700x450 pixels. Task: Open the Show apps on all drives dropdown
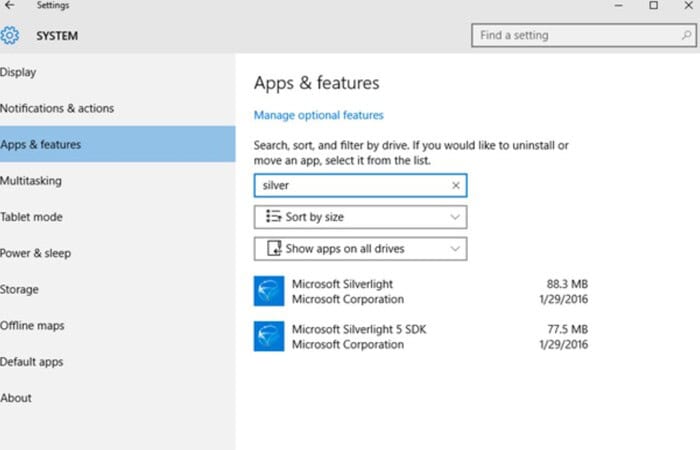tap(360, 249)
